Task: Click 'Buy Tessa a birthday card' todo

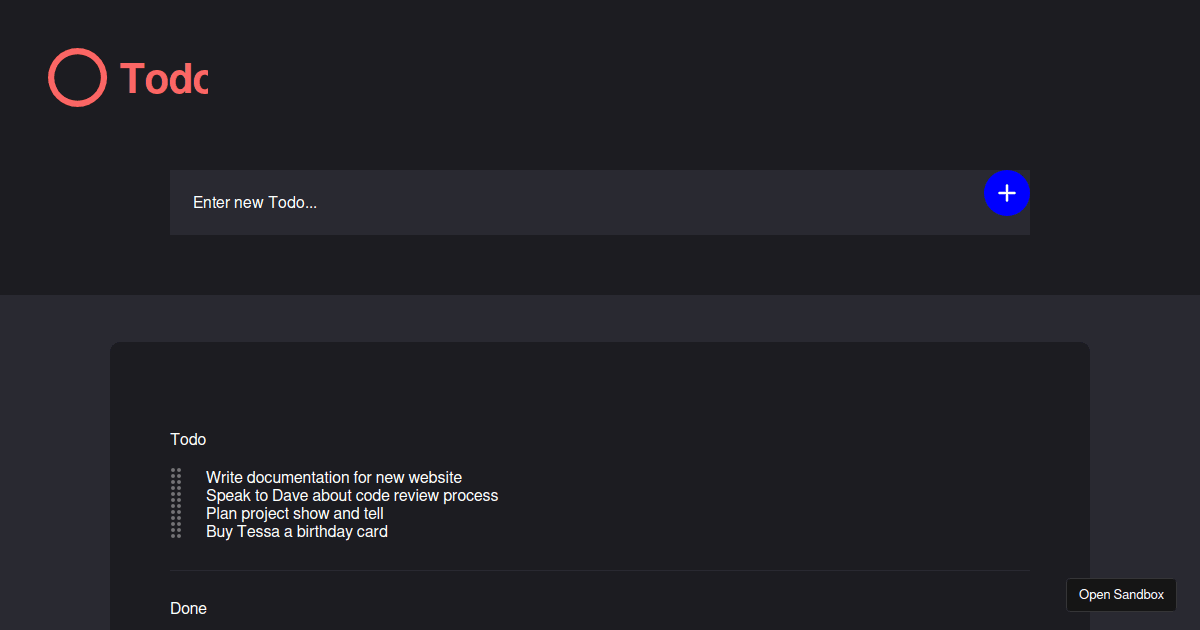Action: click(x=297, y=532)
